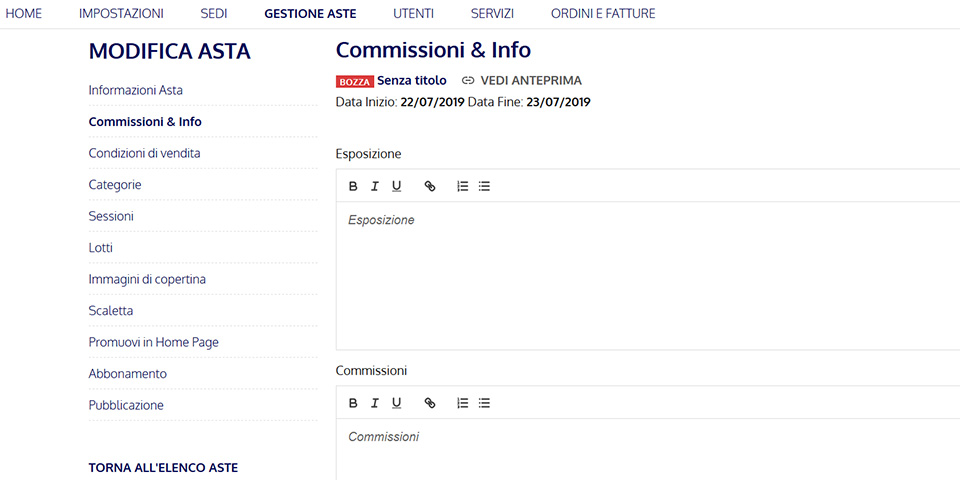Viewport: 960px width, 480px height.
Task: Click into the Commissioni text area
Action: 640,455
